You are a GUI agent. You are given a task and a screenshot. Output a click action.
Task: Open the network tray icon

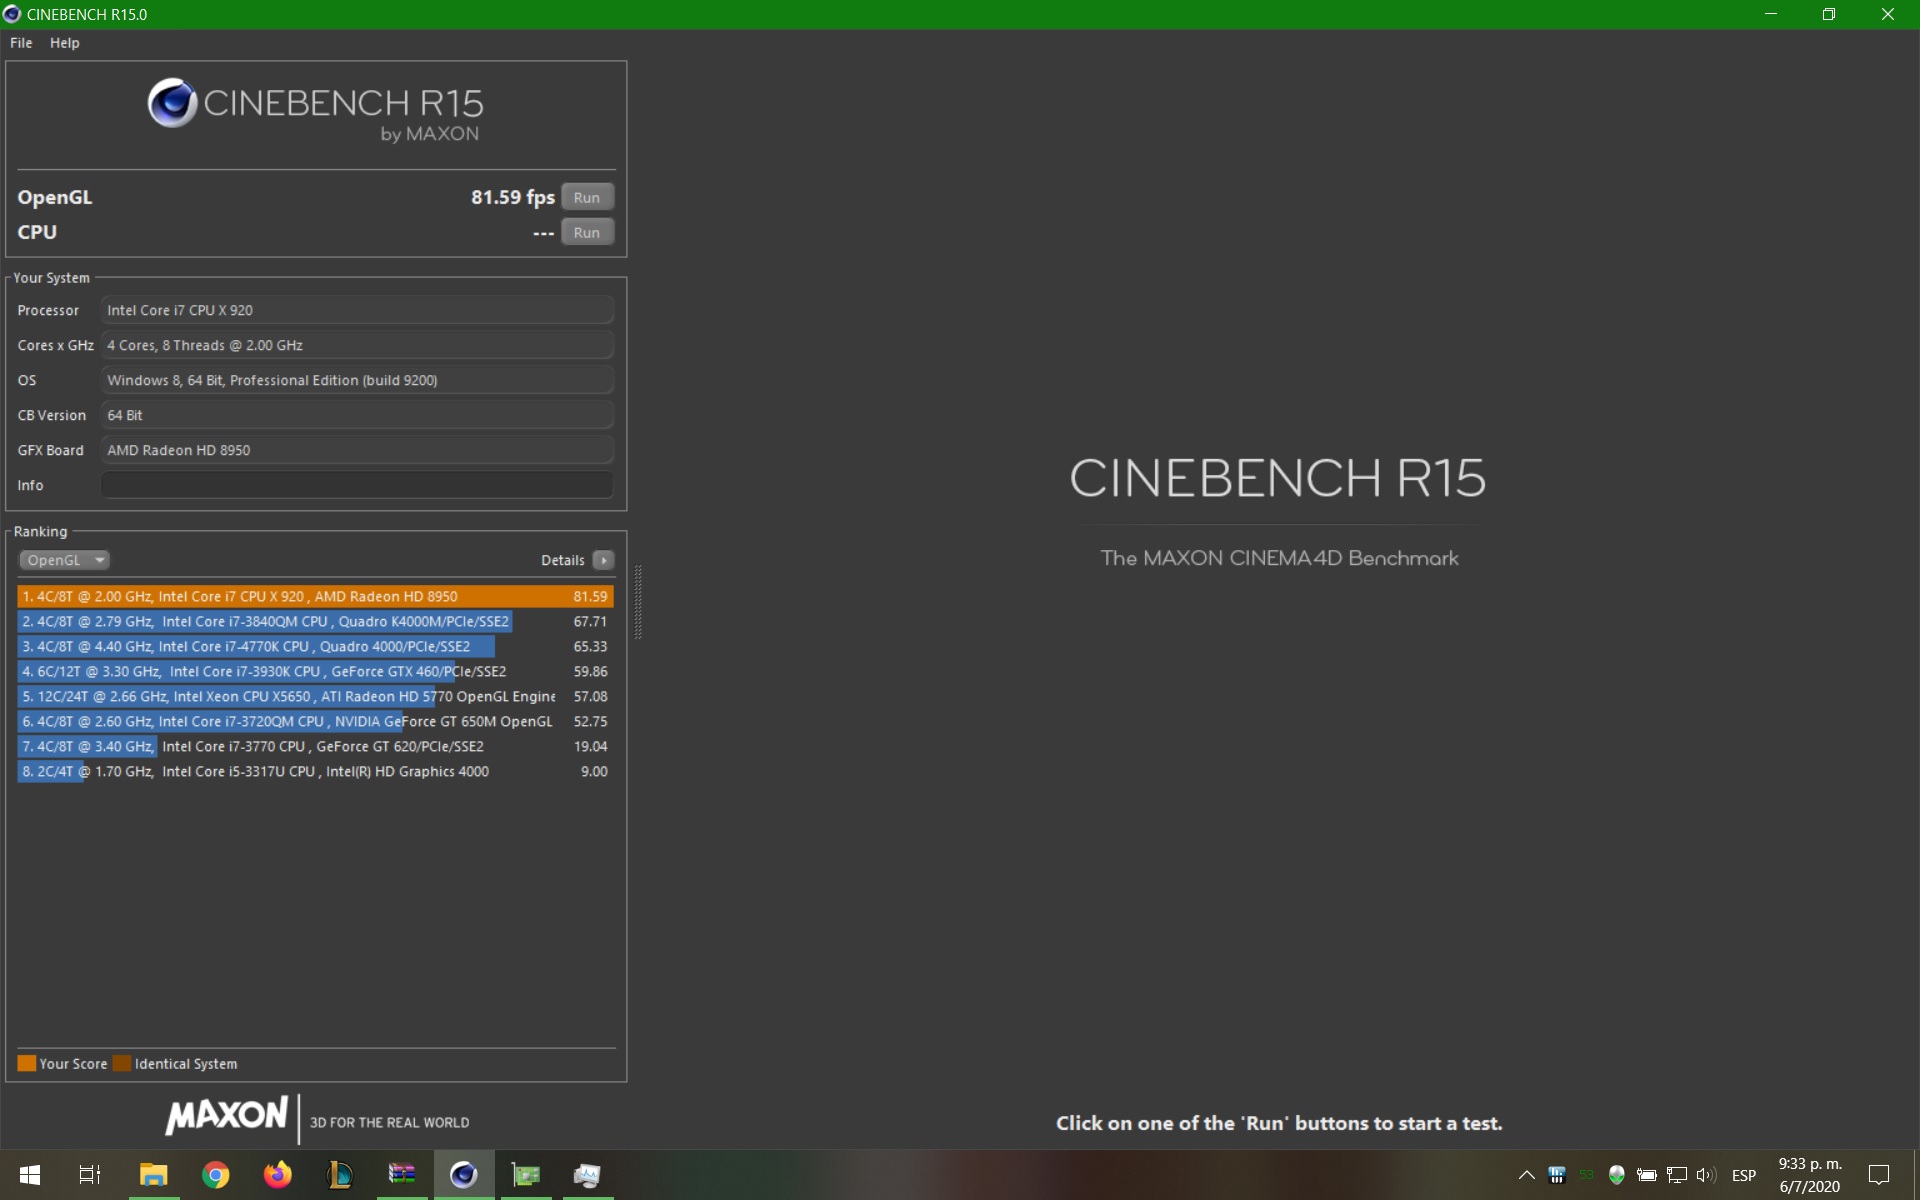[1677, 1175]
